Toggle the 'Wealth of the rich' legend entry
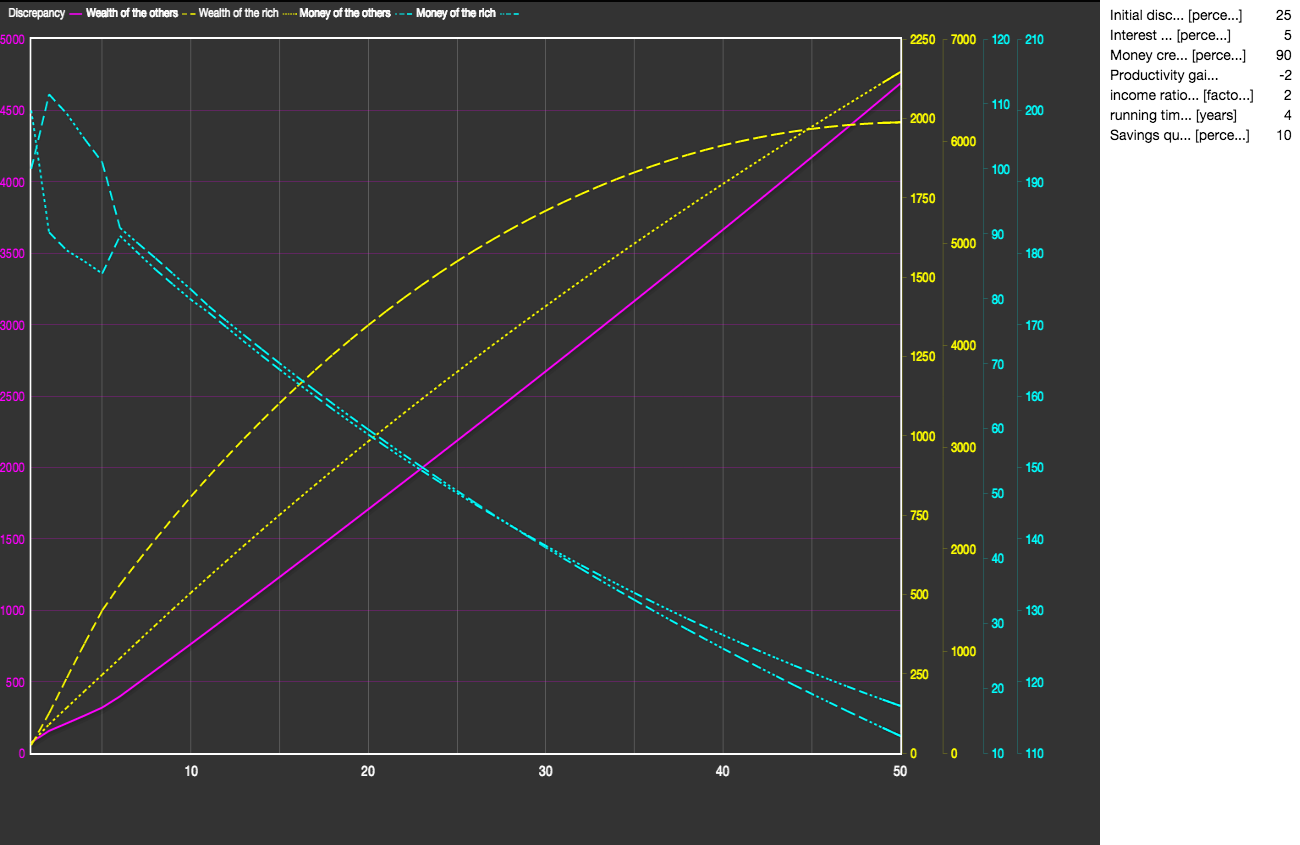Screen dimensions: 1300x845 (238, 13)
